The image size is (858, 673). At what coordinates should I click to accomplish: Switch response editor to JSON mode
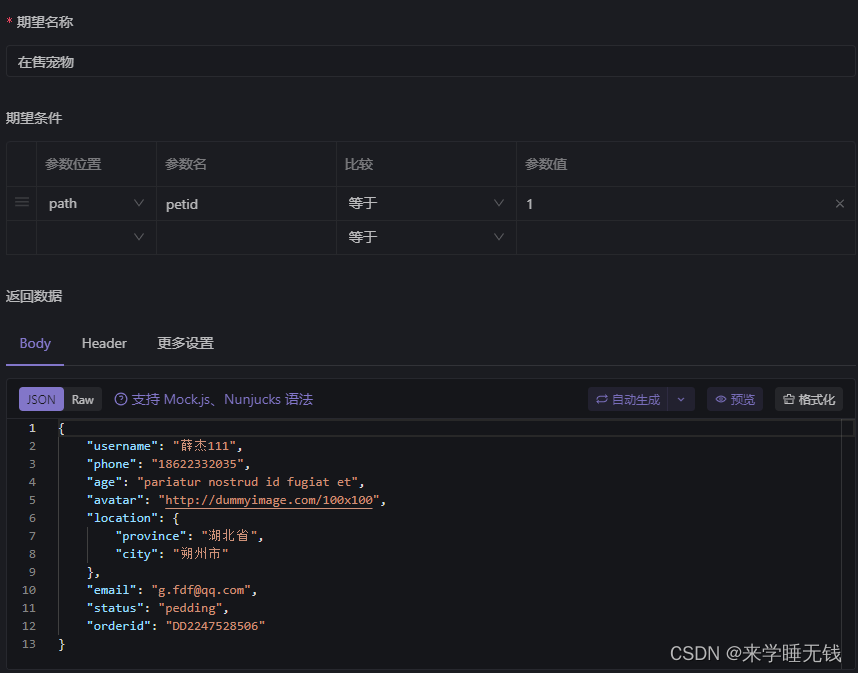click(40, 399)
